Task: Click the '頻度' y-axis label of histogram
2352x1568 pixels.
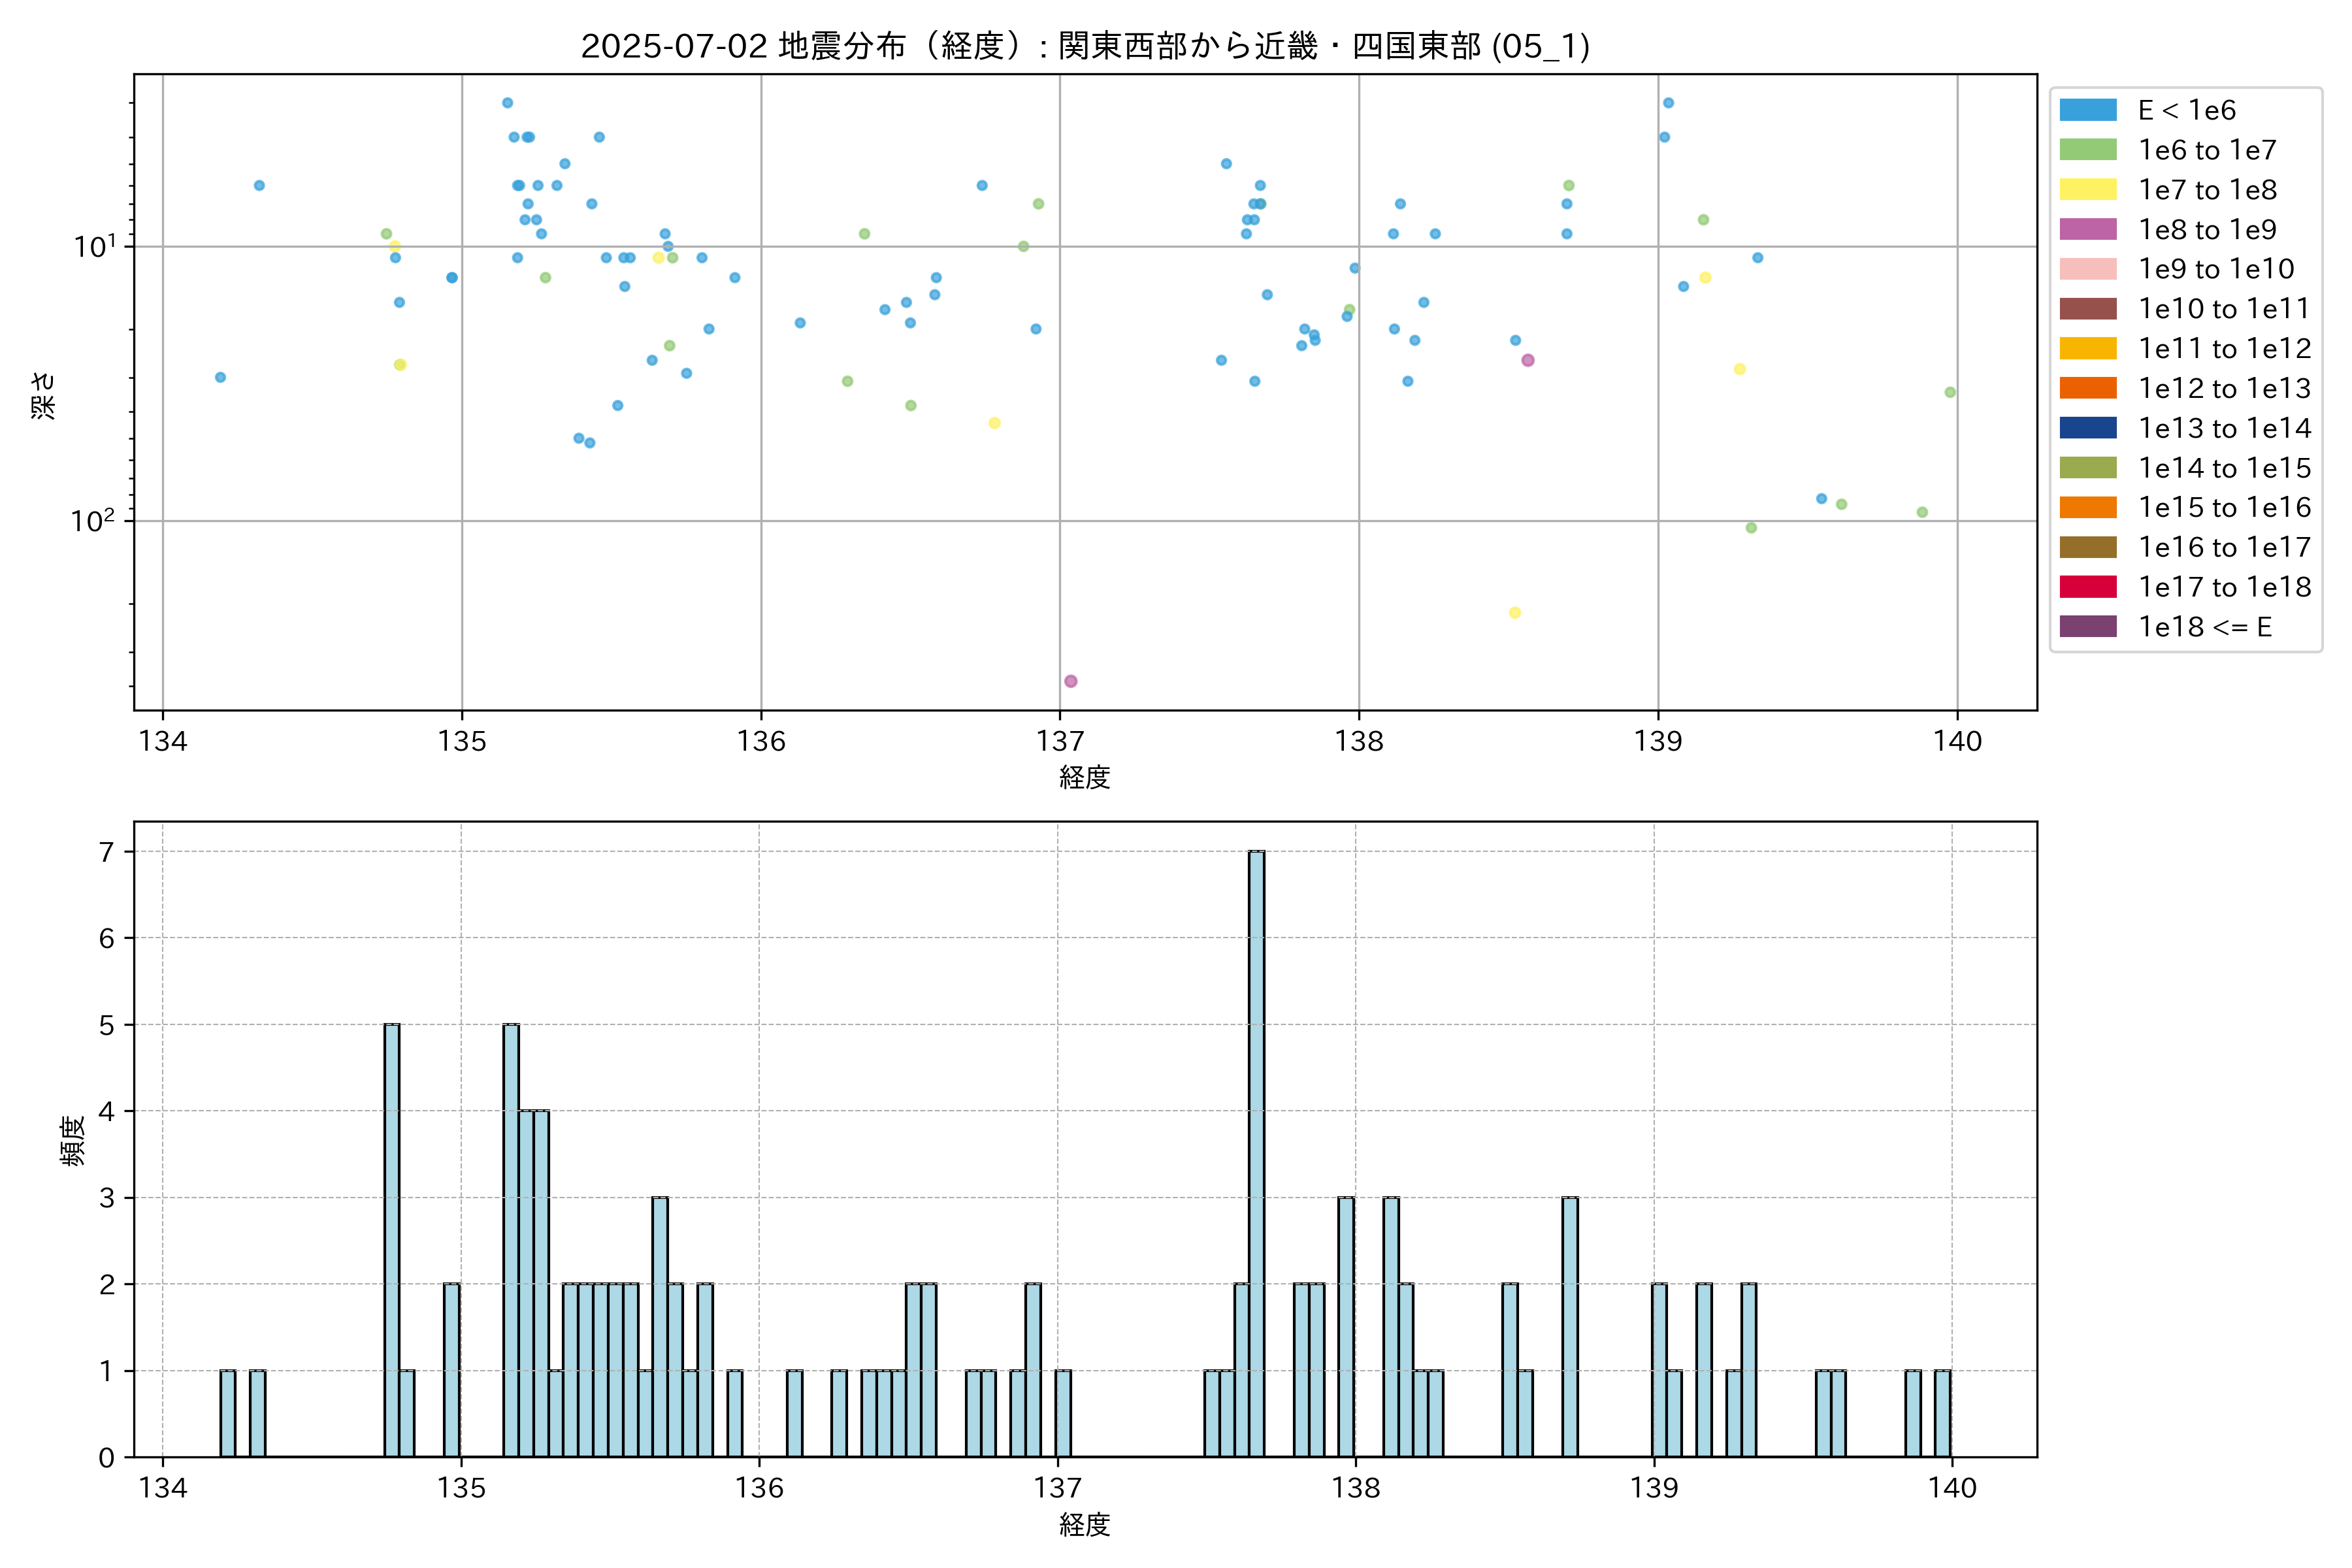Action: (72, 1140)
